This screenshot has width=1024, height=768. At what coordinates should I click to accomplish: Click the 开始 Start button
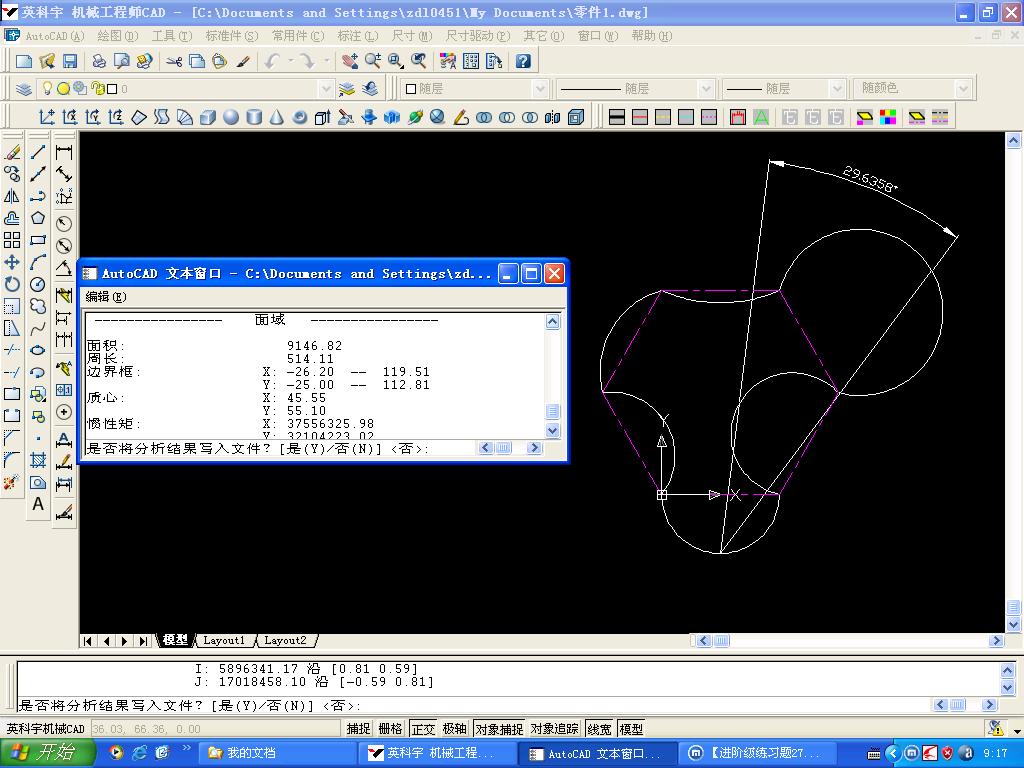[47, 752]
